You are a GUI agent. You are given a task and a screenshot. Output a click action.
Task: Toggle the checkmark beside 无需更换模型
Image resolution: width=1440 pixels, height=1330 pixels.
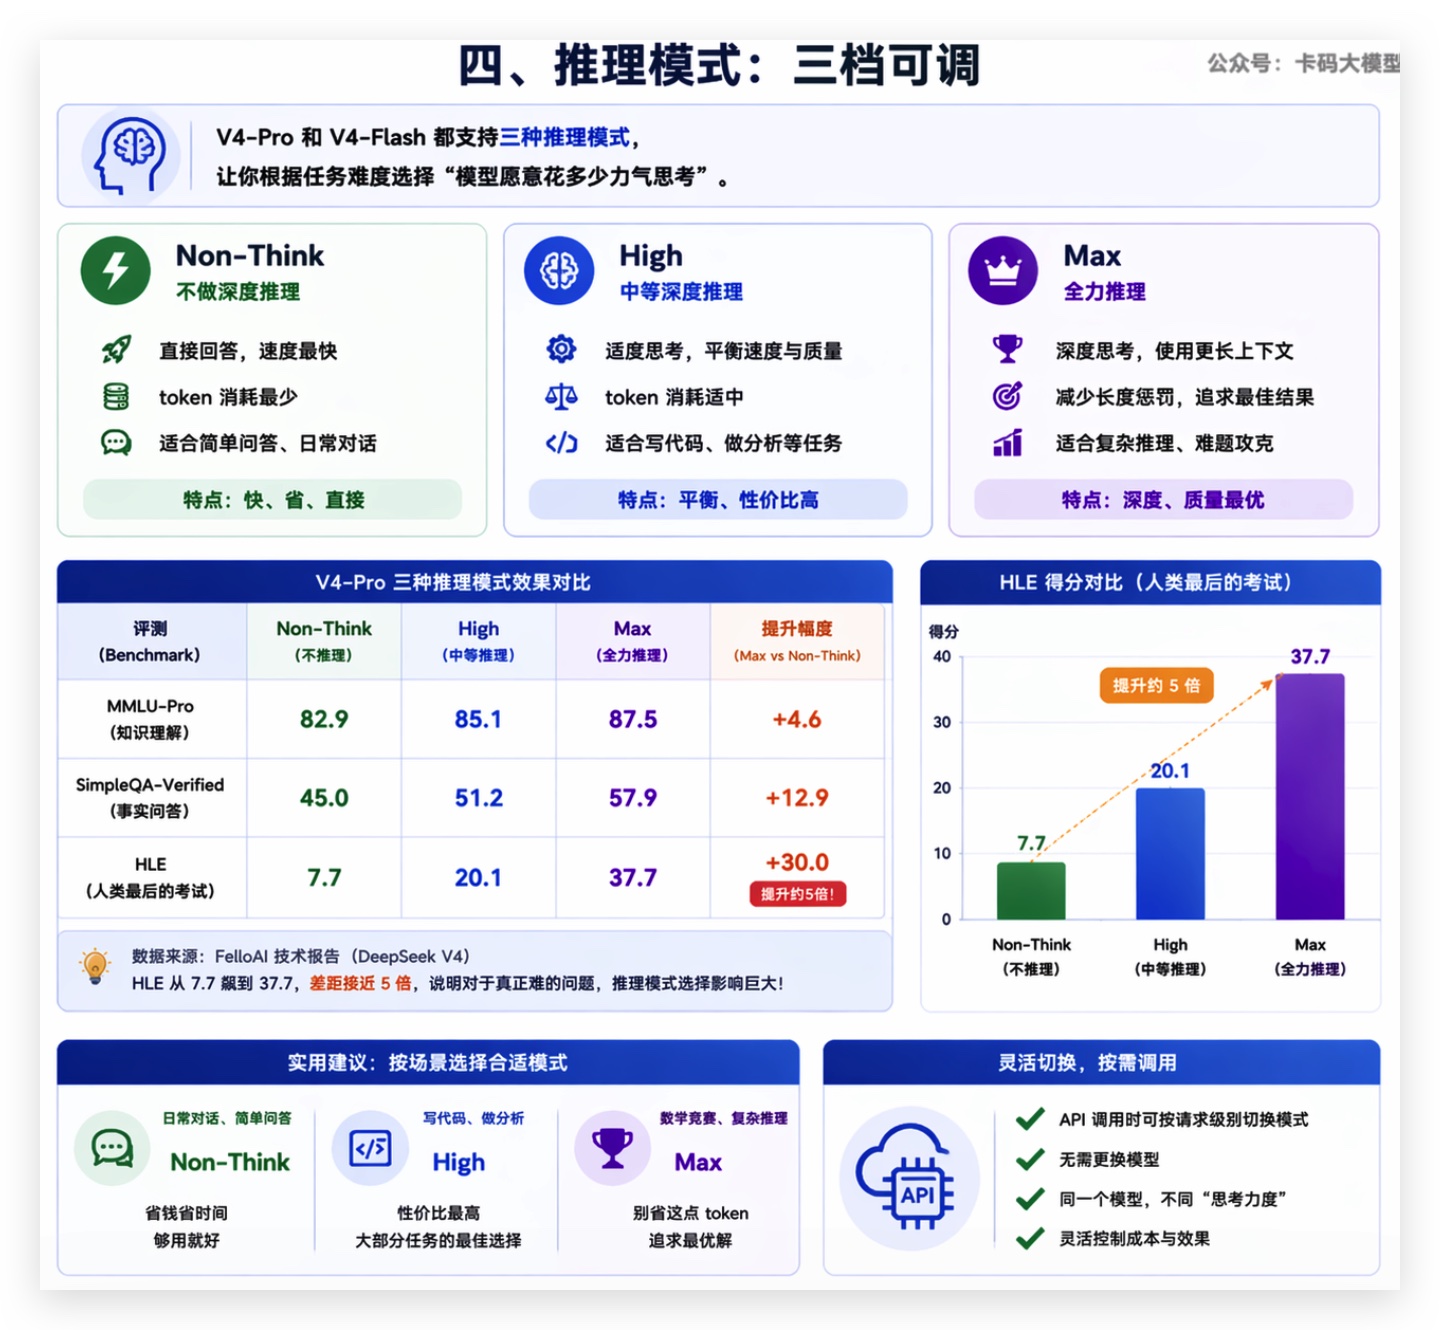tap(1030, 1159)
